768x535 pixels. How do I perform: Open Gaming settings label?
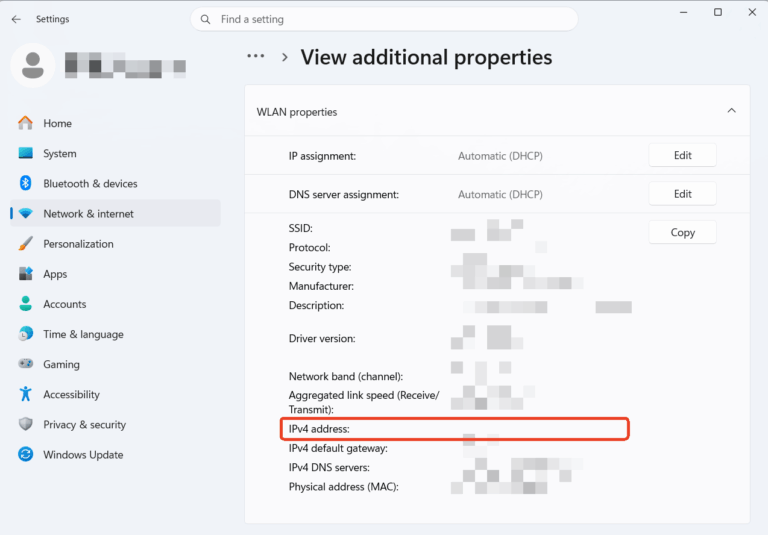point(61,365)
